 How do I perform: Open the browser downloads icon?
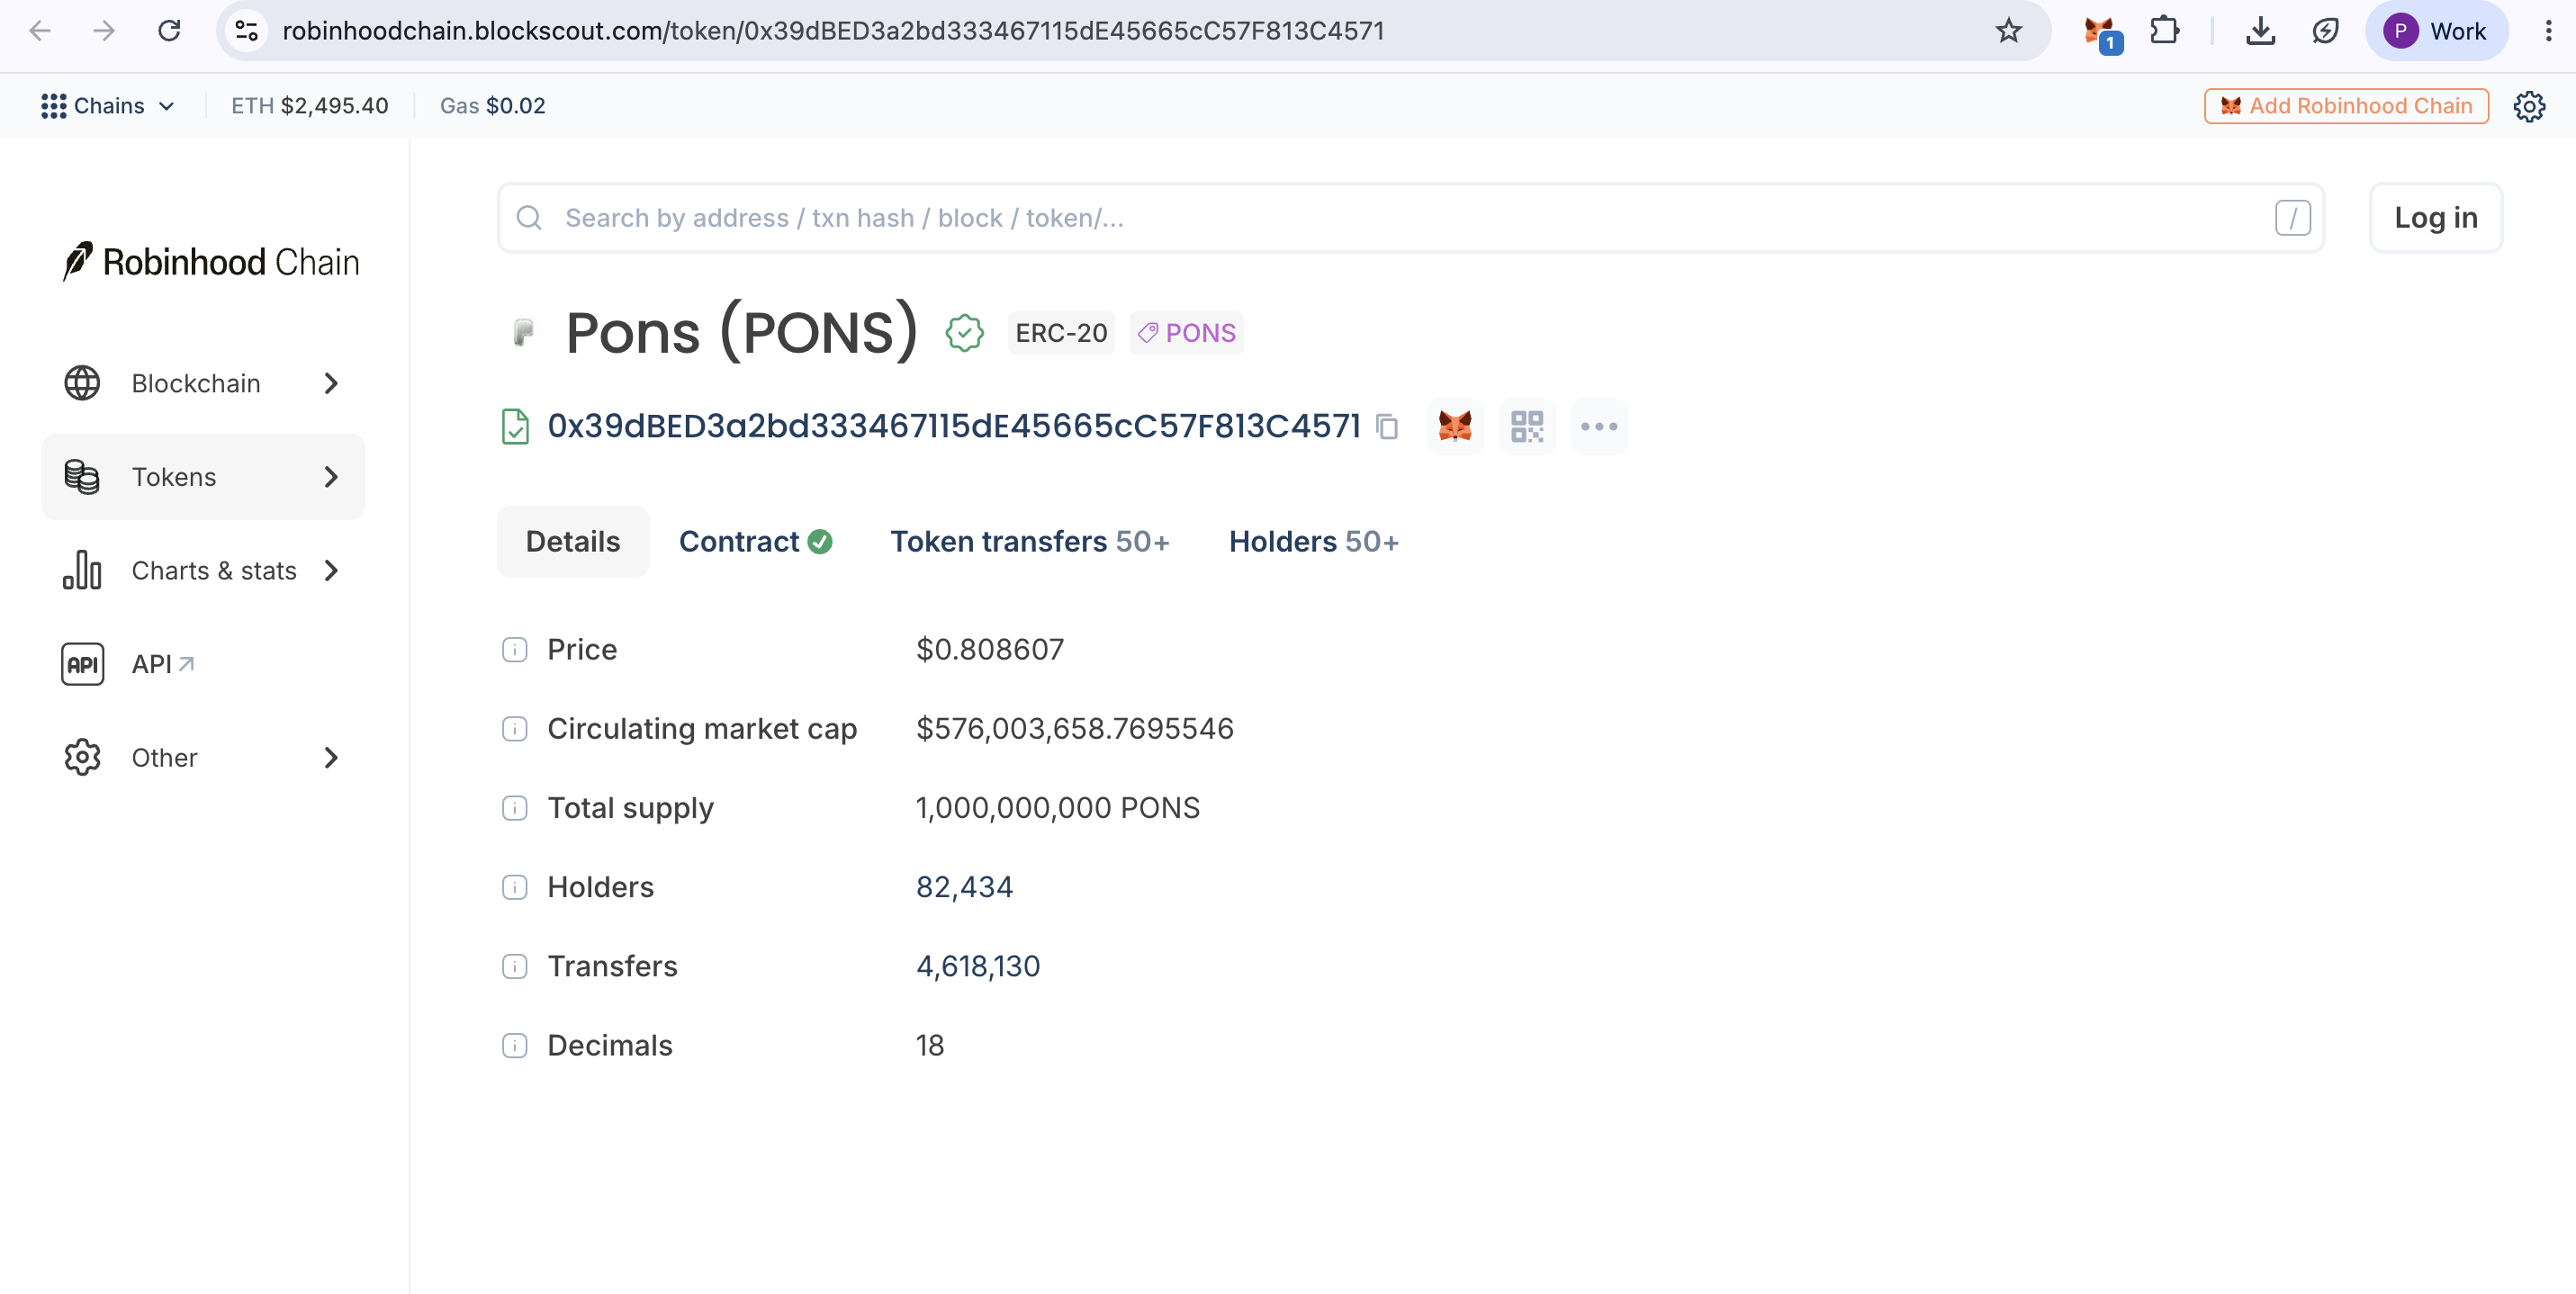(x=2260, y=31)
